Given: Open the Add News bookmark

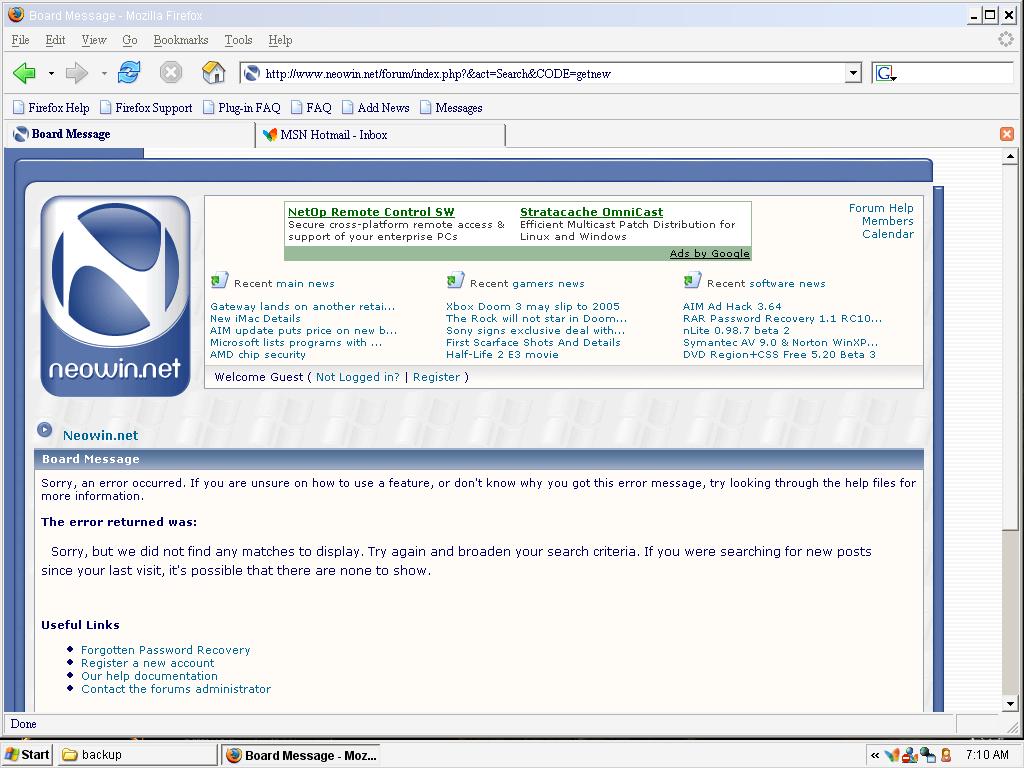Looking at the screenshot, I should point(376,108).
